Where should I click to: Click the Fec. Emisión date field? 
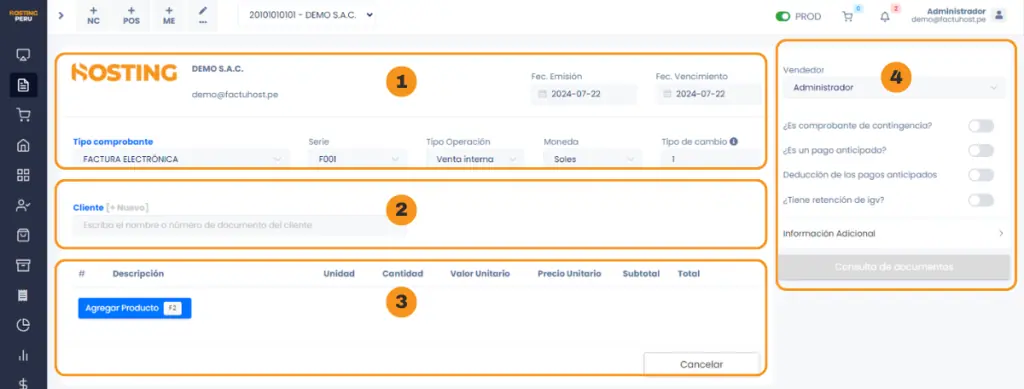click(x=584, y=94)
